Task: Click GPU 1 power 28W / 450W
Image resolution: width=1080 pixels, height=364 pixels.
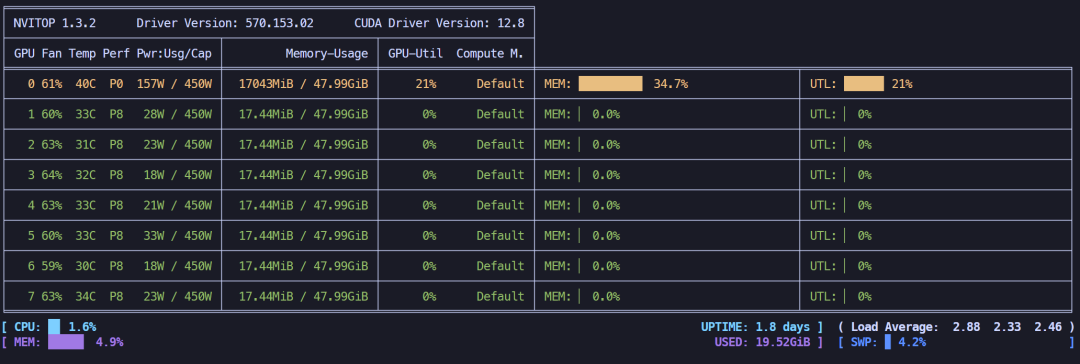Action: (178, 114)
